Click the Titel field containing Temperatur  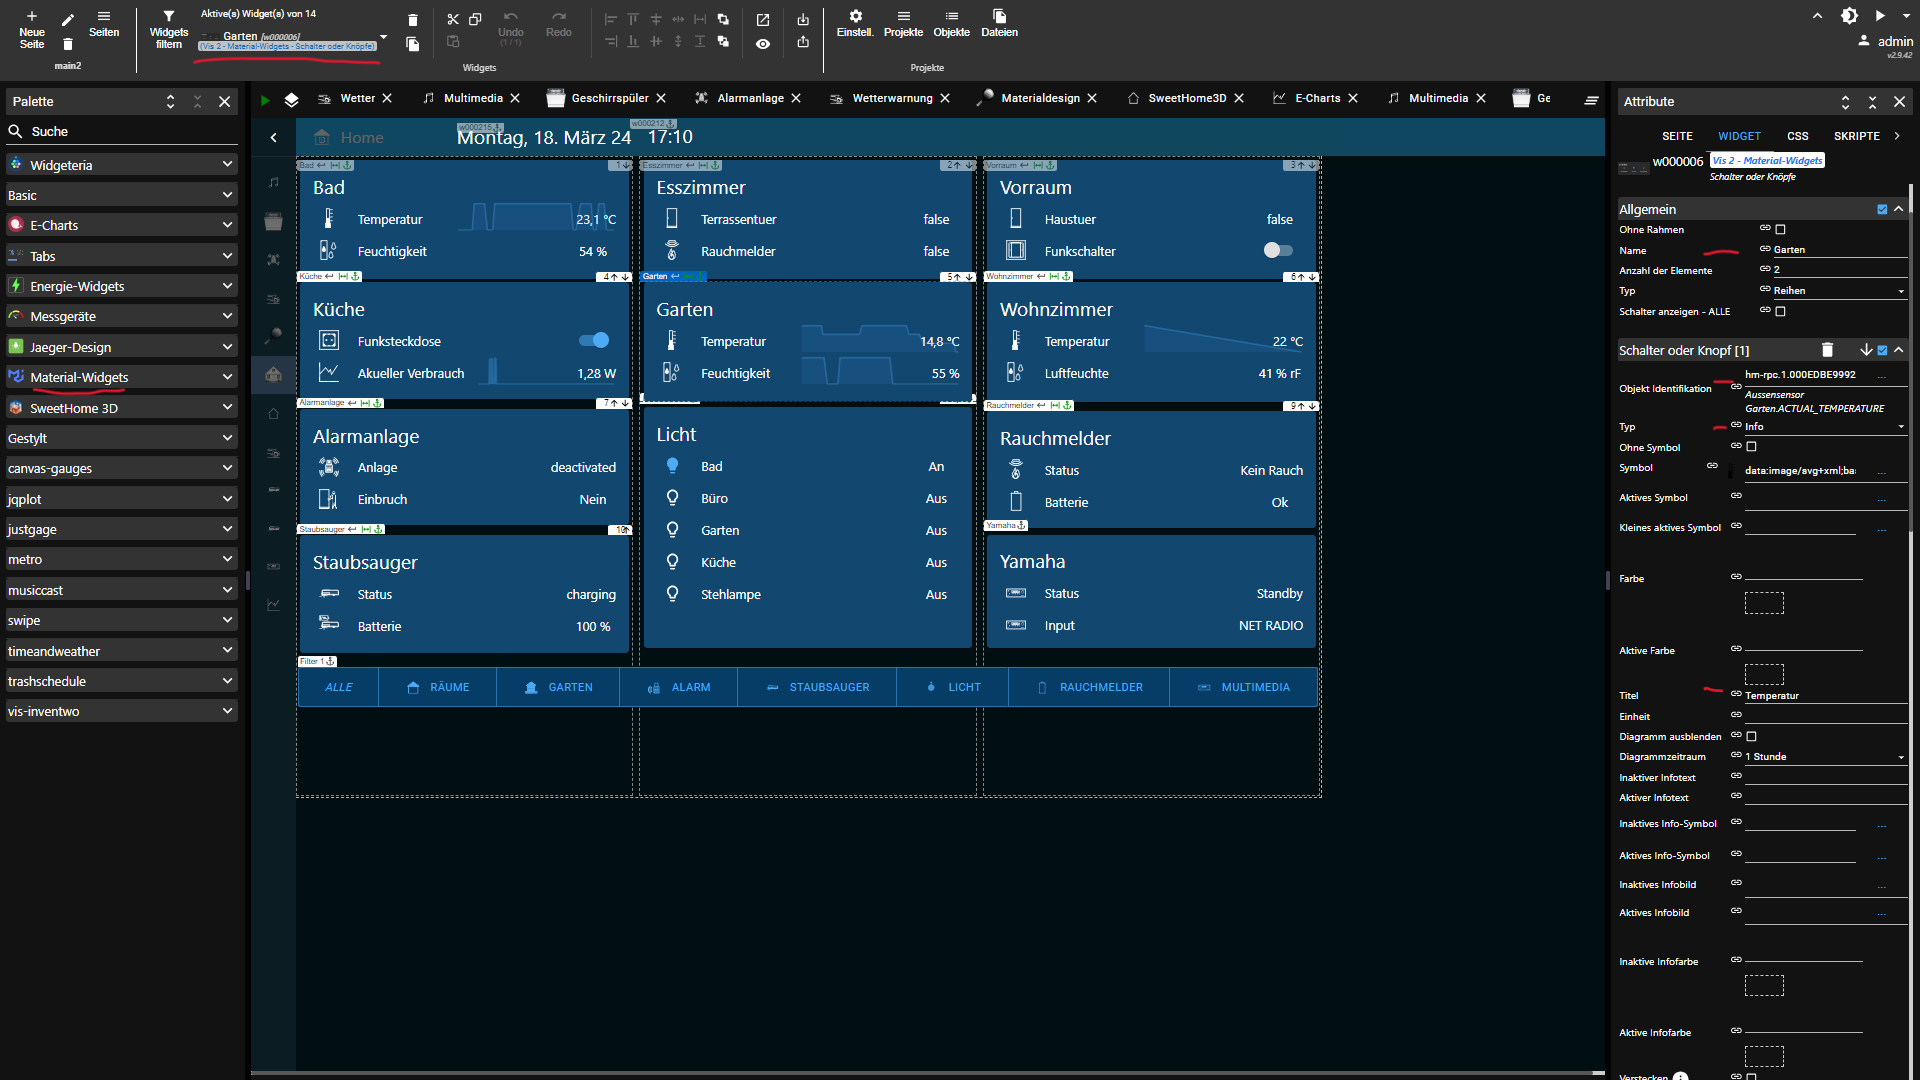1825,696
